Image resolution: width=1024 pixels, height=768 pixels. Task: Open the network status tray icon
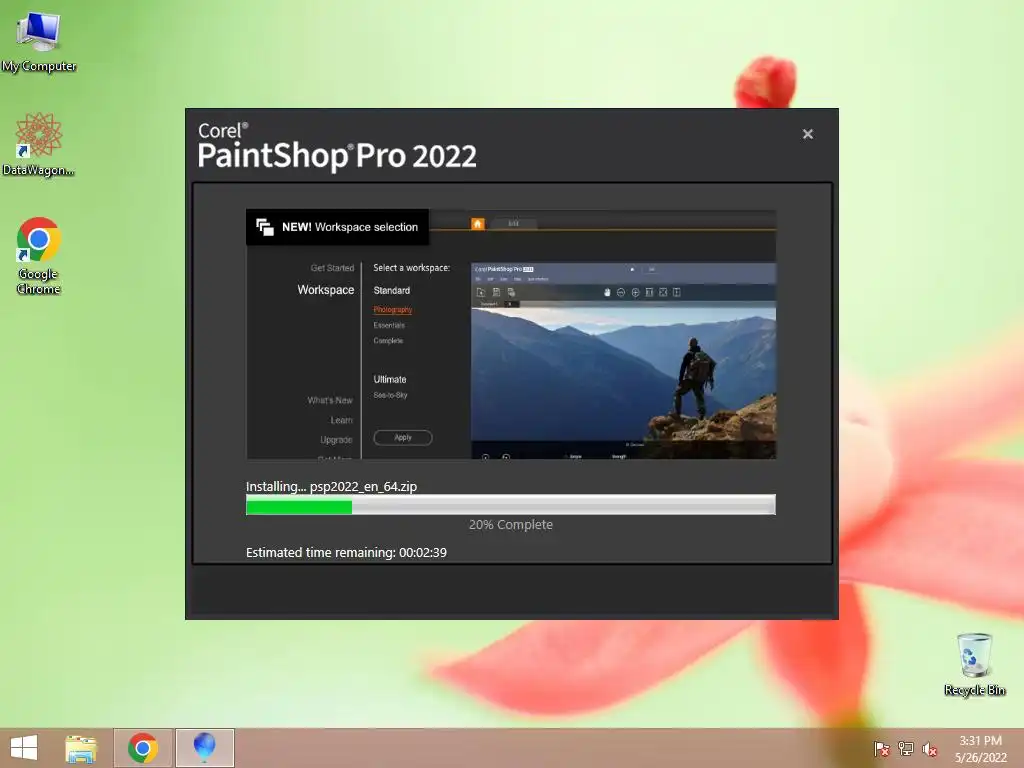tap(906, 749)
